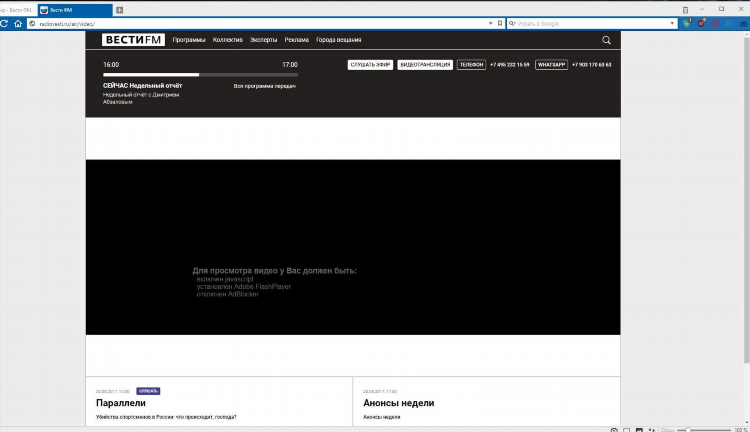This screenshot has width=750, height=432.
Task: Click the purple Слушать badge near Параллели
Action: (148, 391)
